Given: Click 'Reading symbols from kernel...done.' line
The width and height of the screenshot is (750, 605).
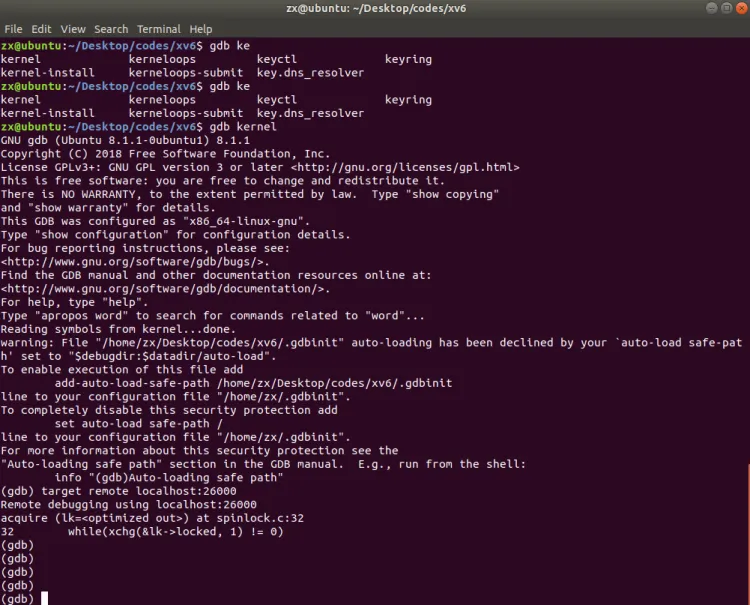Looking at the screenshot, I should (118, 329).
